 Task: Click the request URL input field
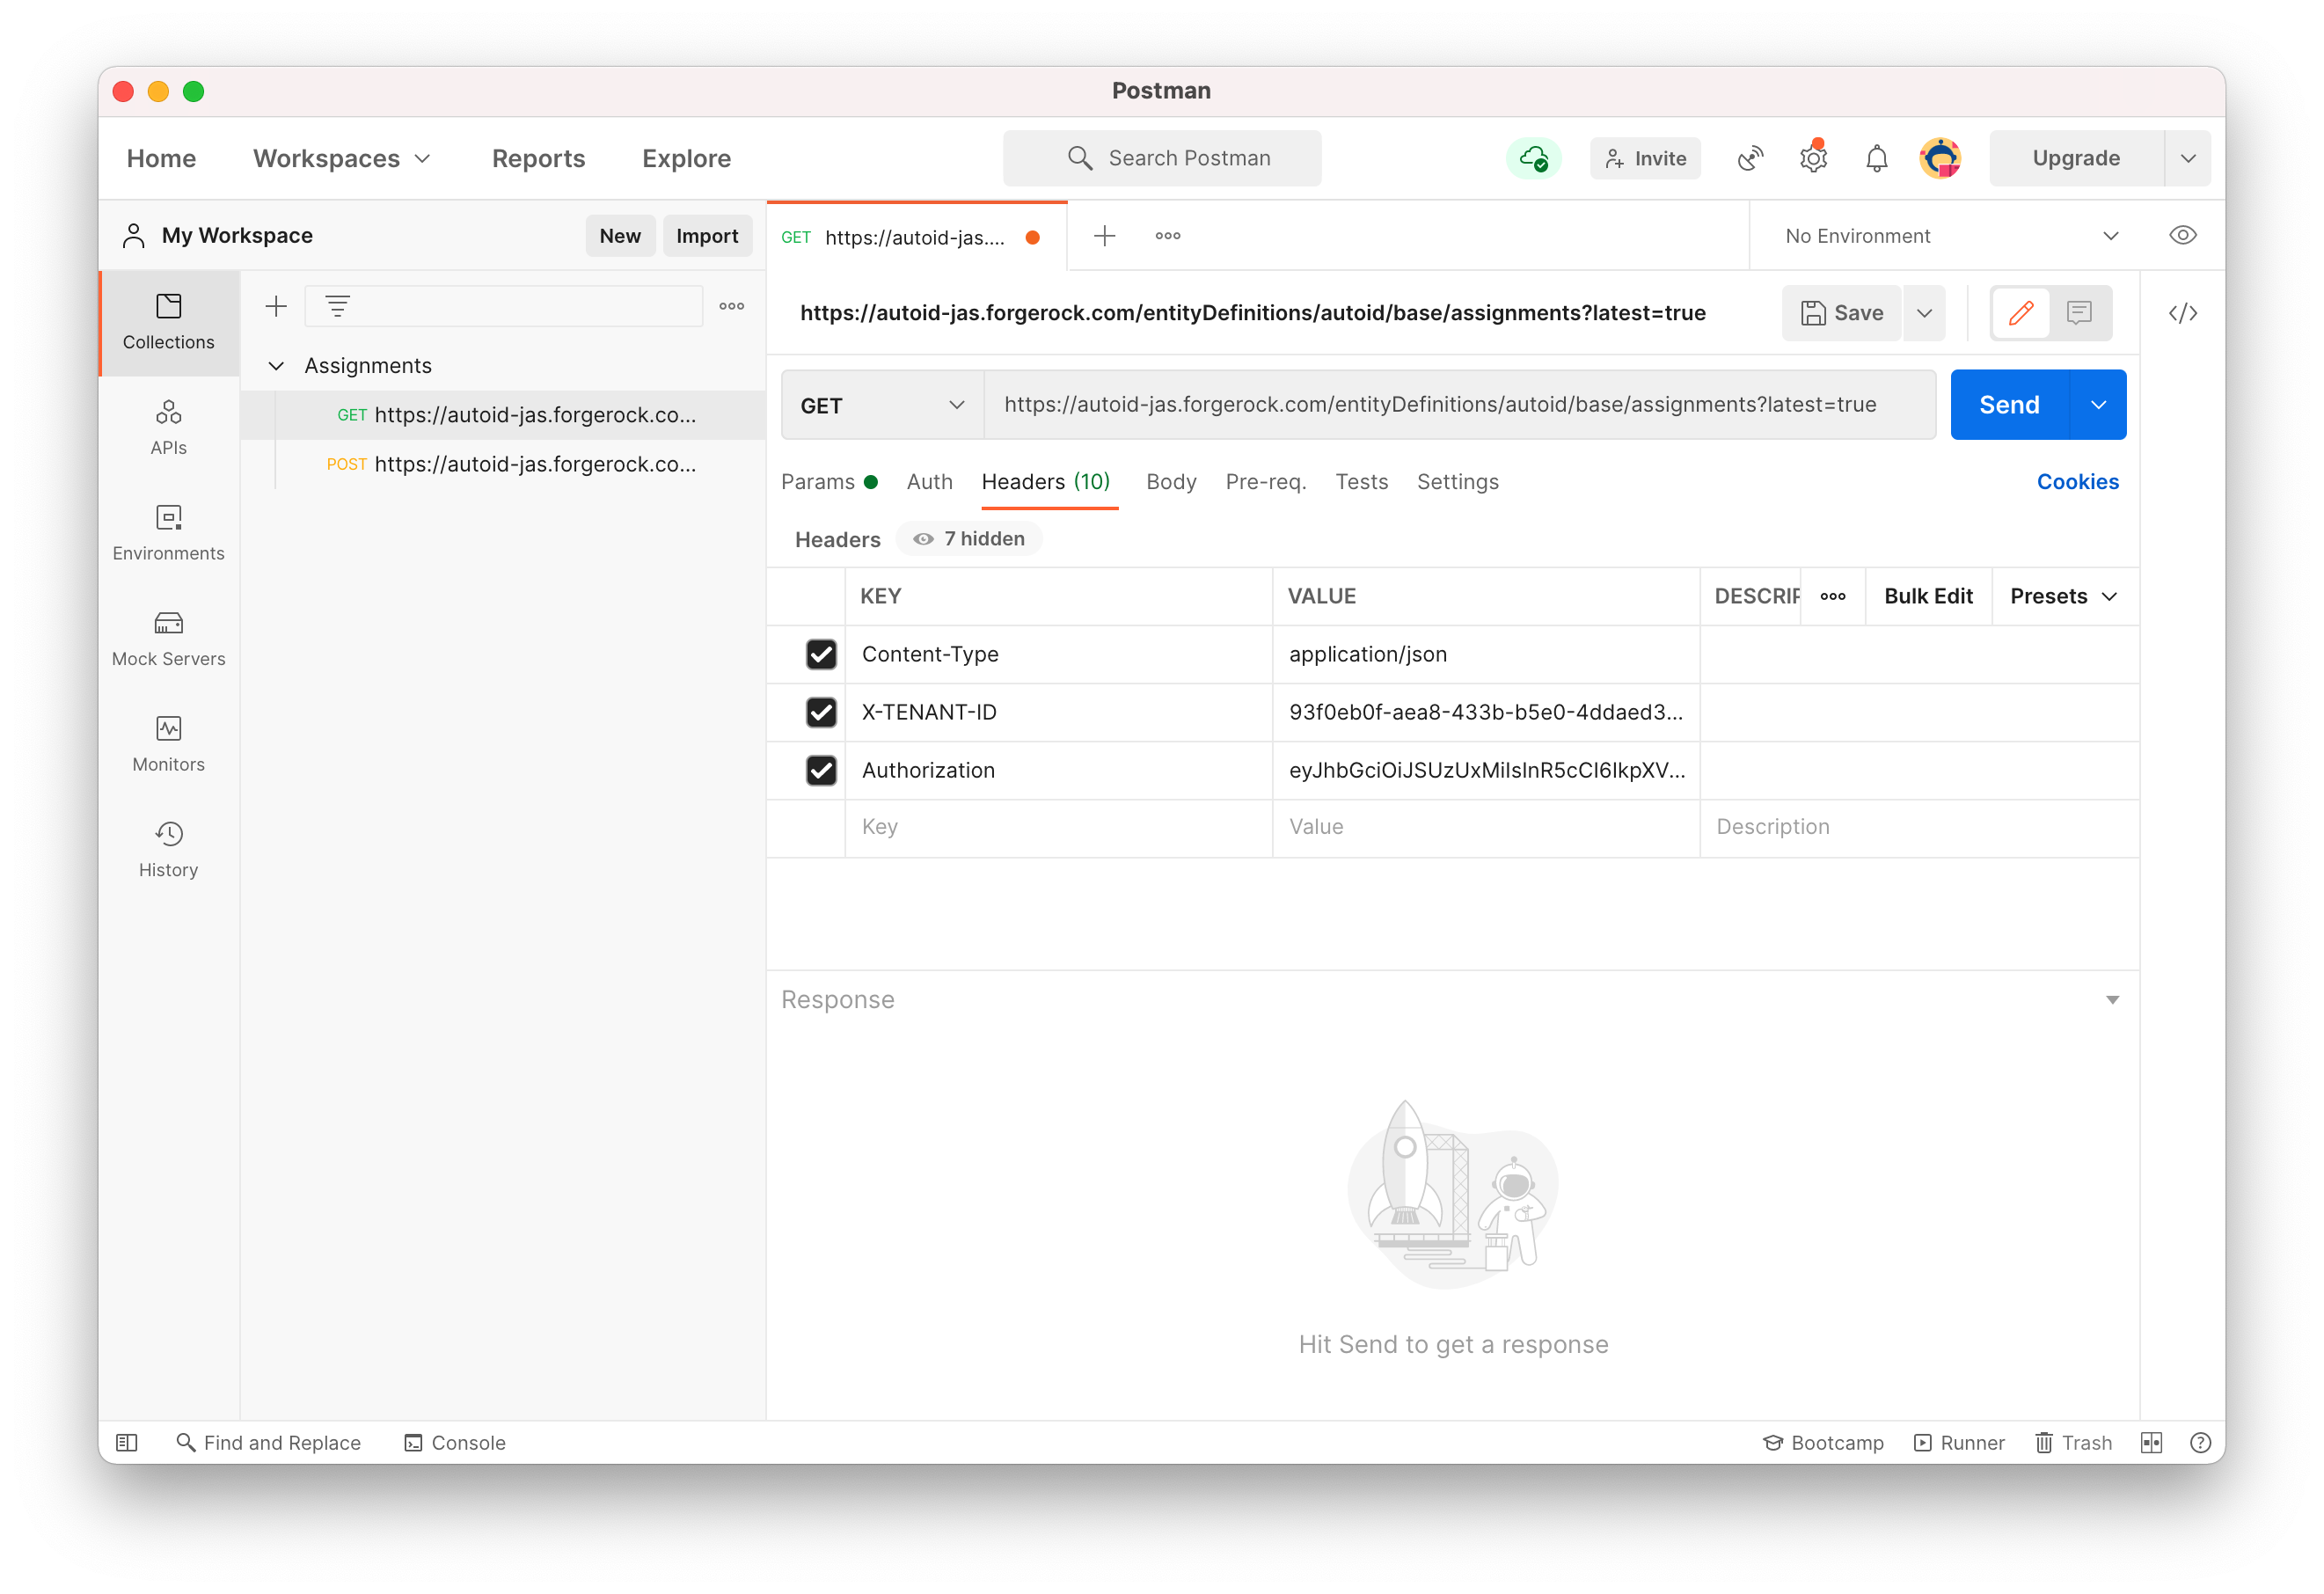[1459, 405]
